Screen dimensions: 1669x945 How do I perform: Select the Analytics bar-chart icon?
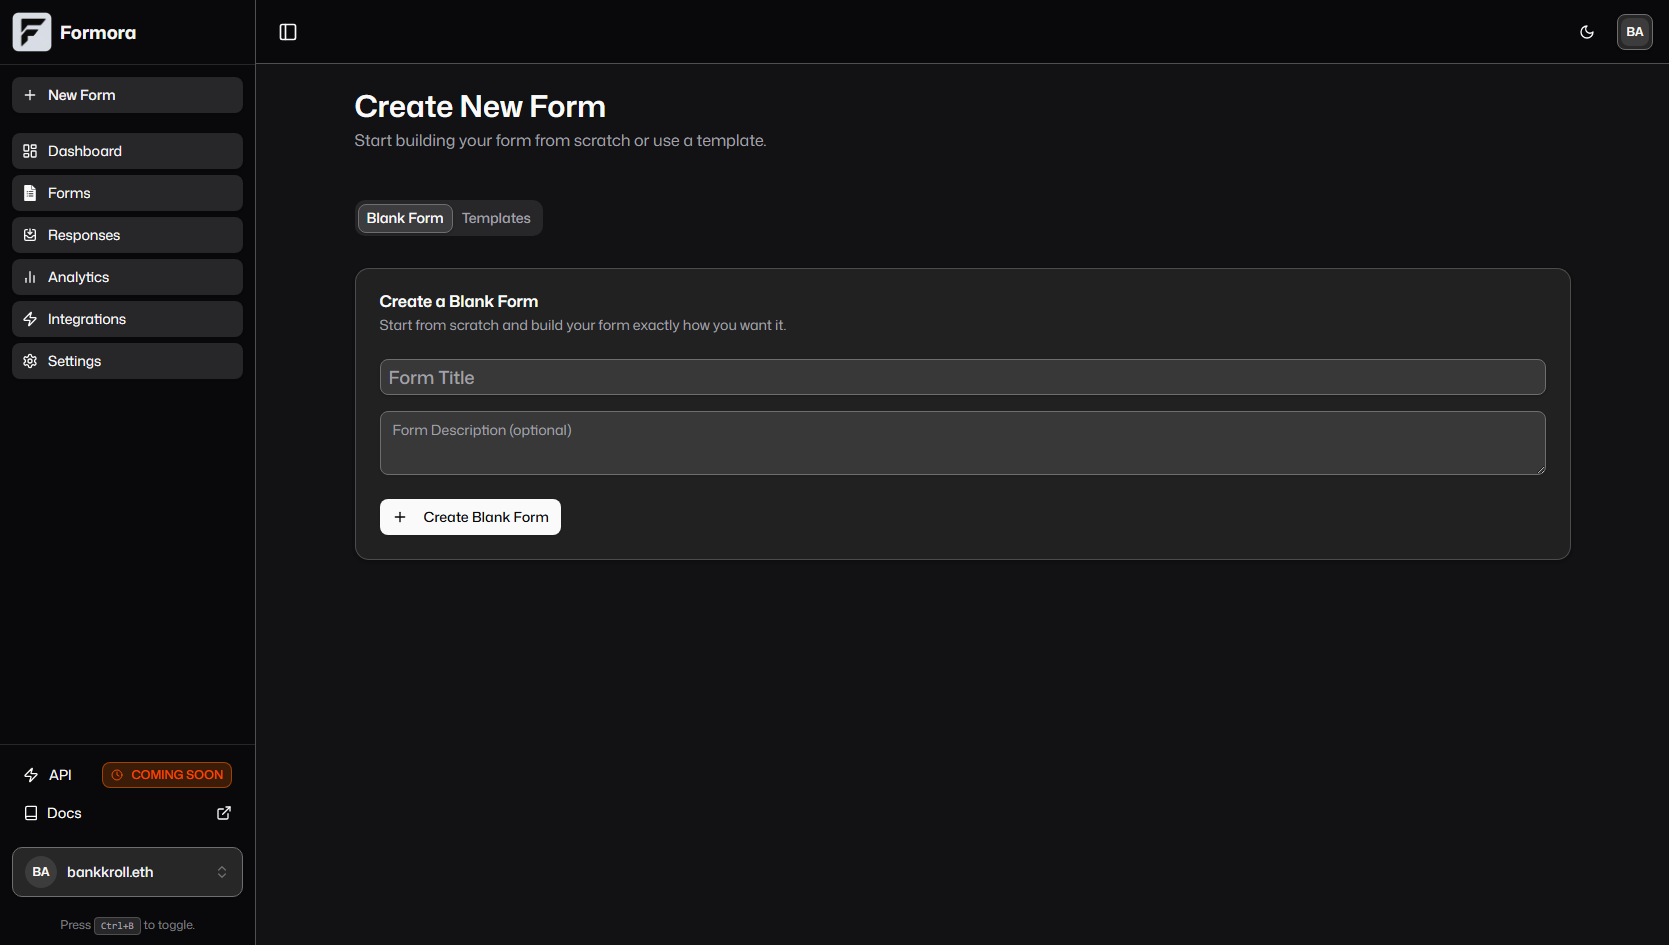[x=30, y=276]
